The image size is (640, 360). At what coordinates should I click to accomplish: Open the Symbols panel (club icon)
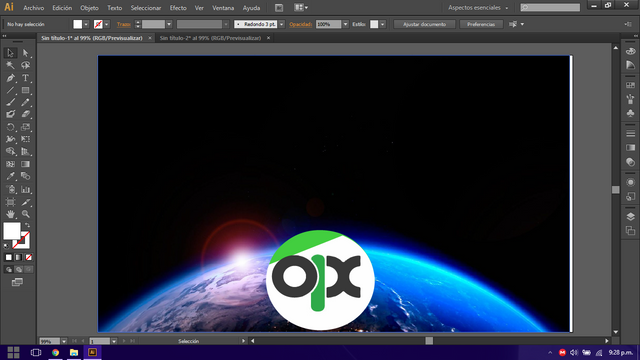coord(630,113)
